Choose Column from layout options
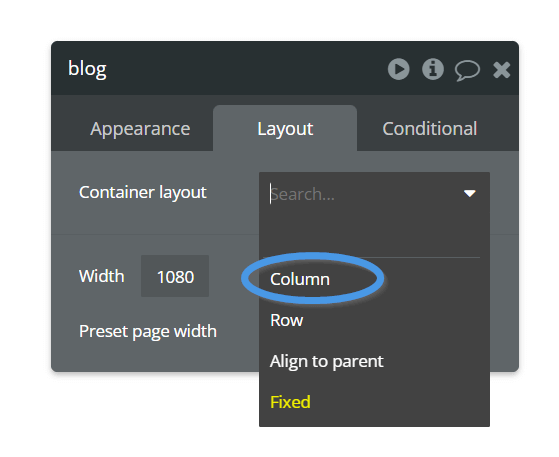559x457 pixels. (300, 279)
